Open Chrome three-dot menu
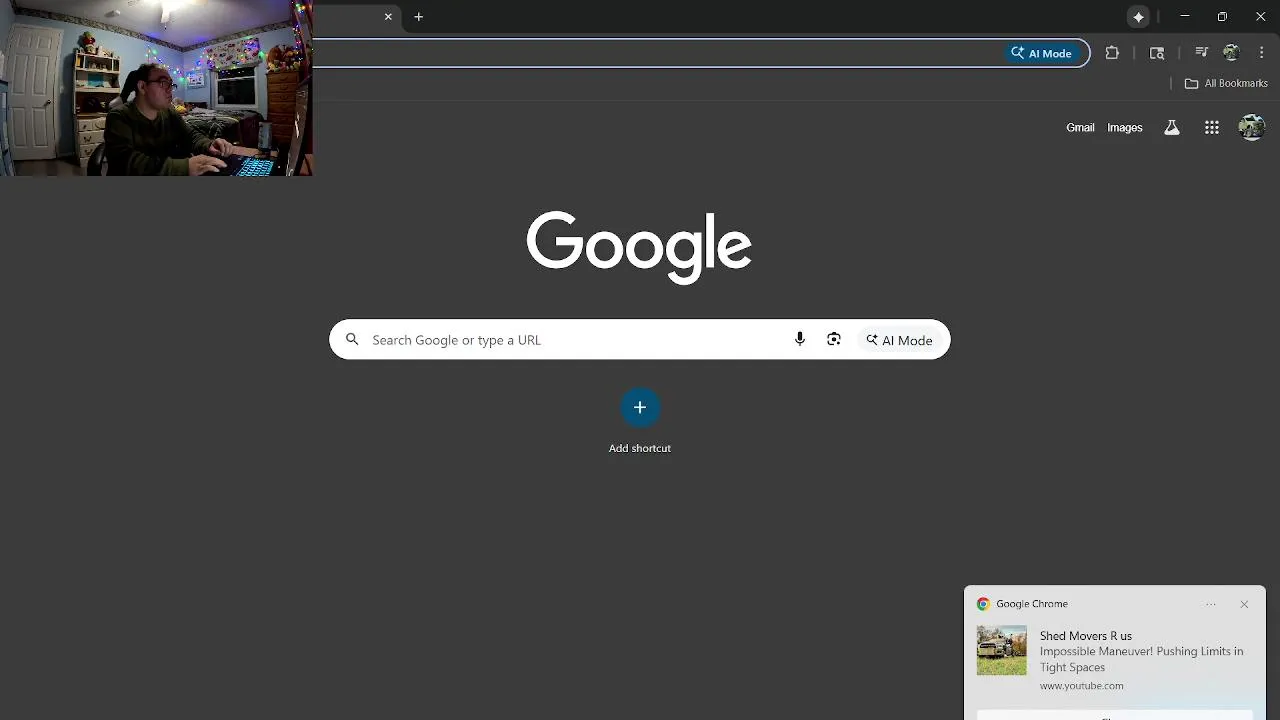The width and height of the screenshot is (1280, 720). point(1261,53)
